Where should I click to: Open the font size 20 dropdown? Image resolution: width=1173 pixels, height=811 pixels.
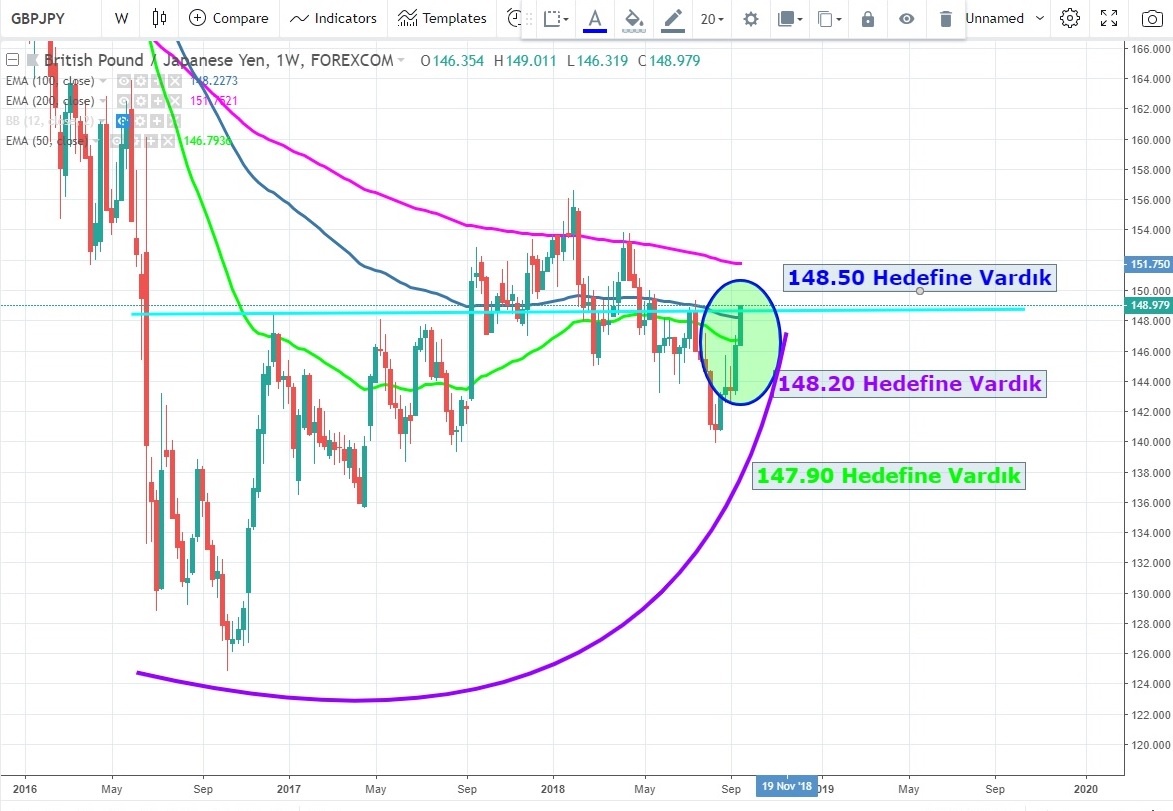click(x=712, y=19)
